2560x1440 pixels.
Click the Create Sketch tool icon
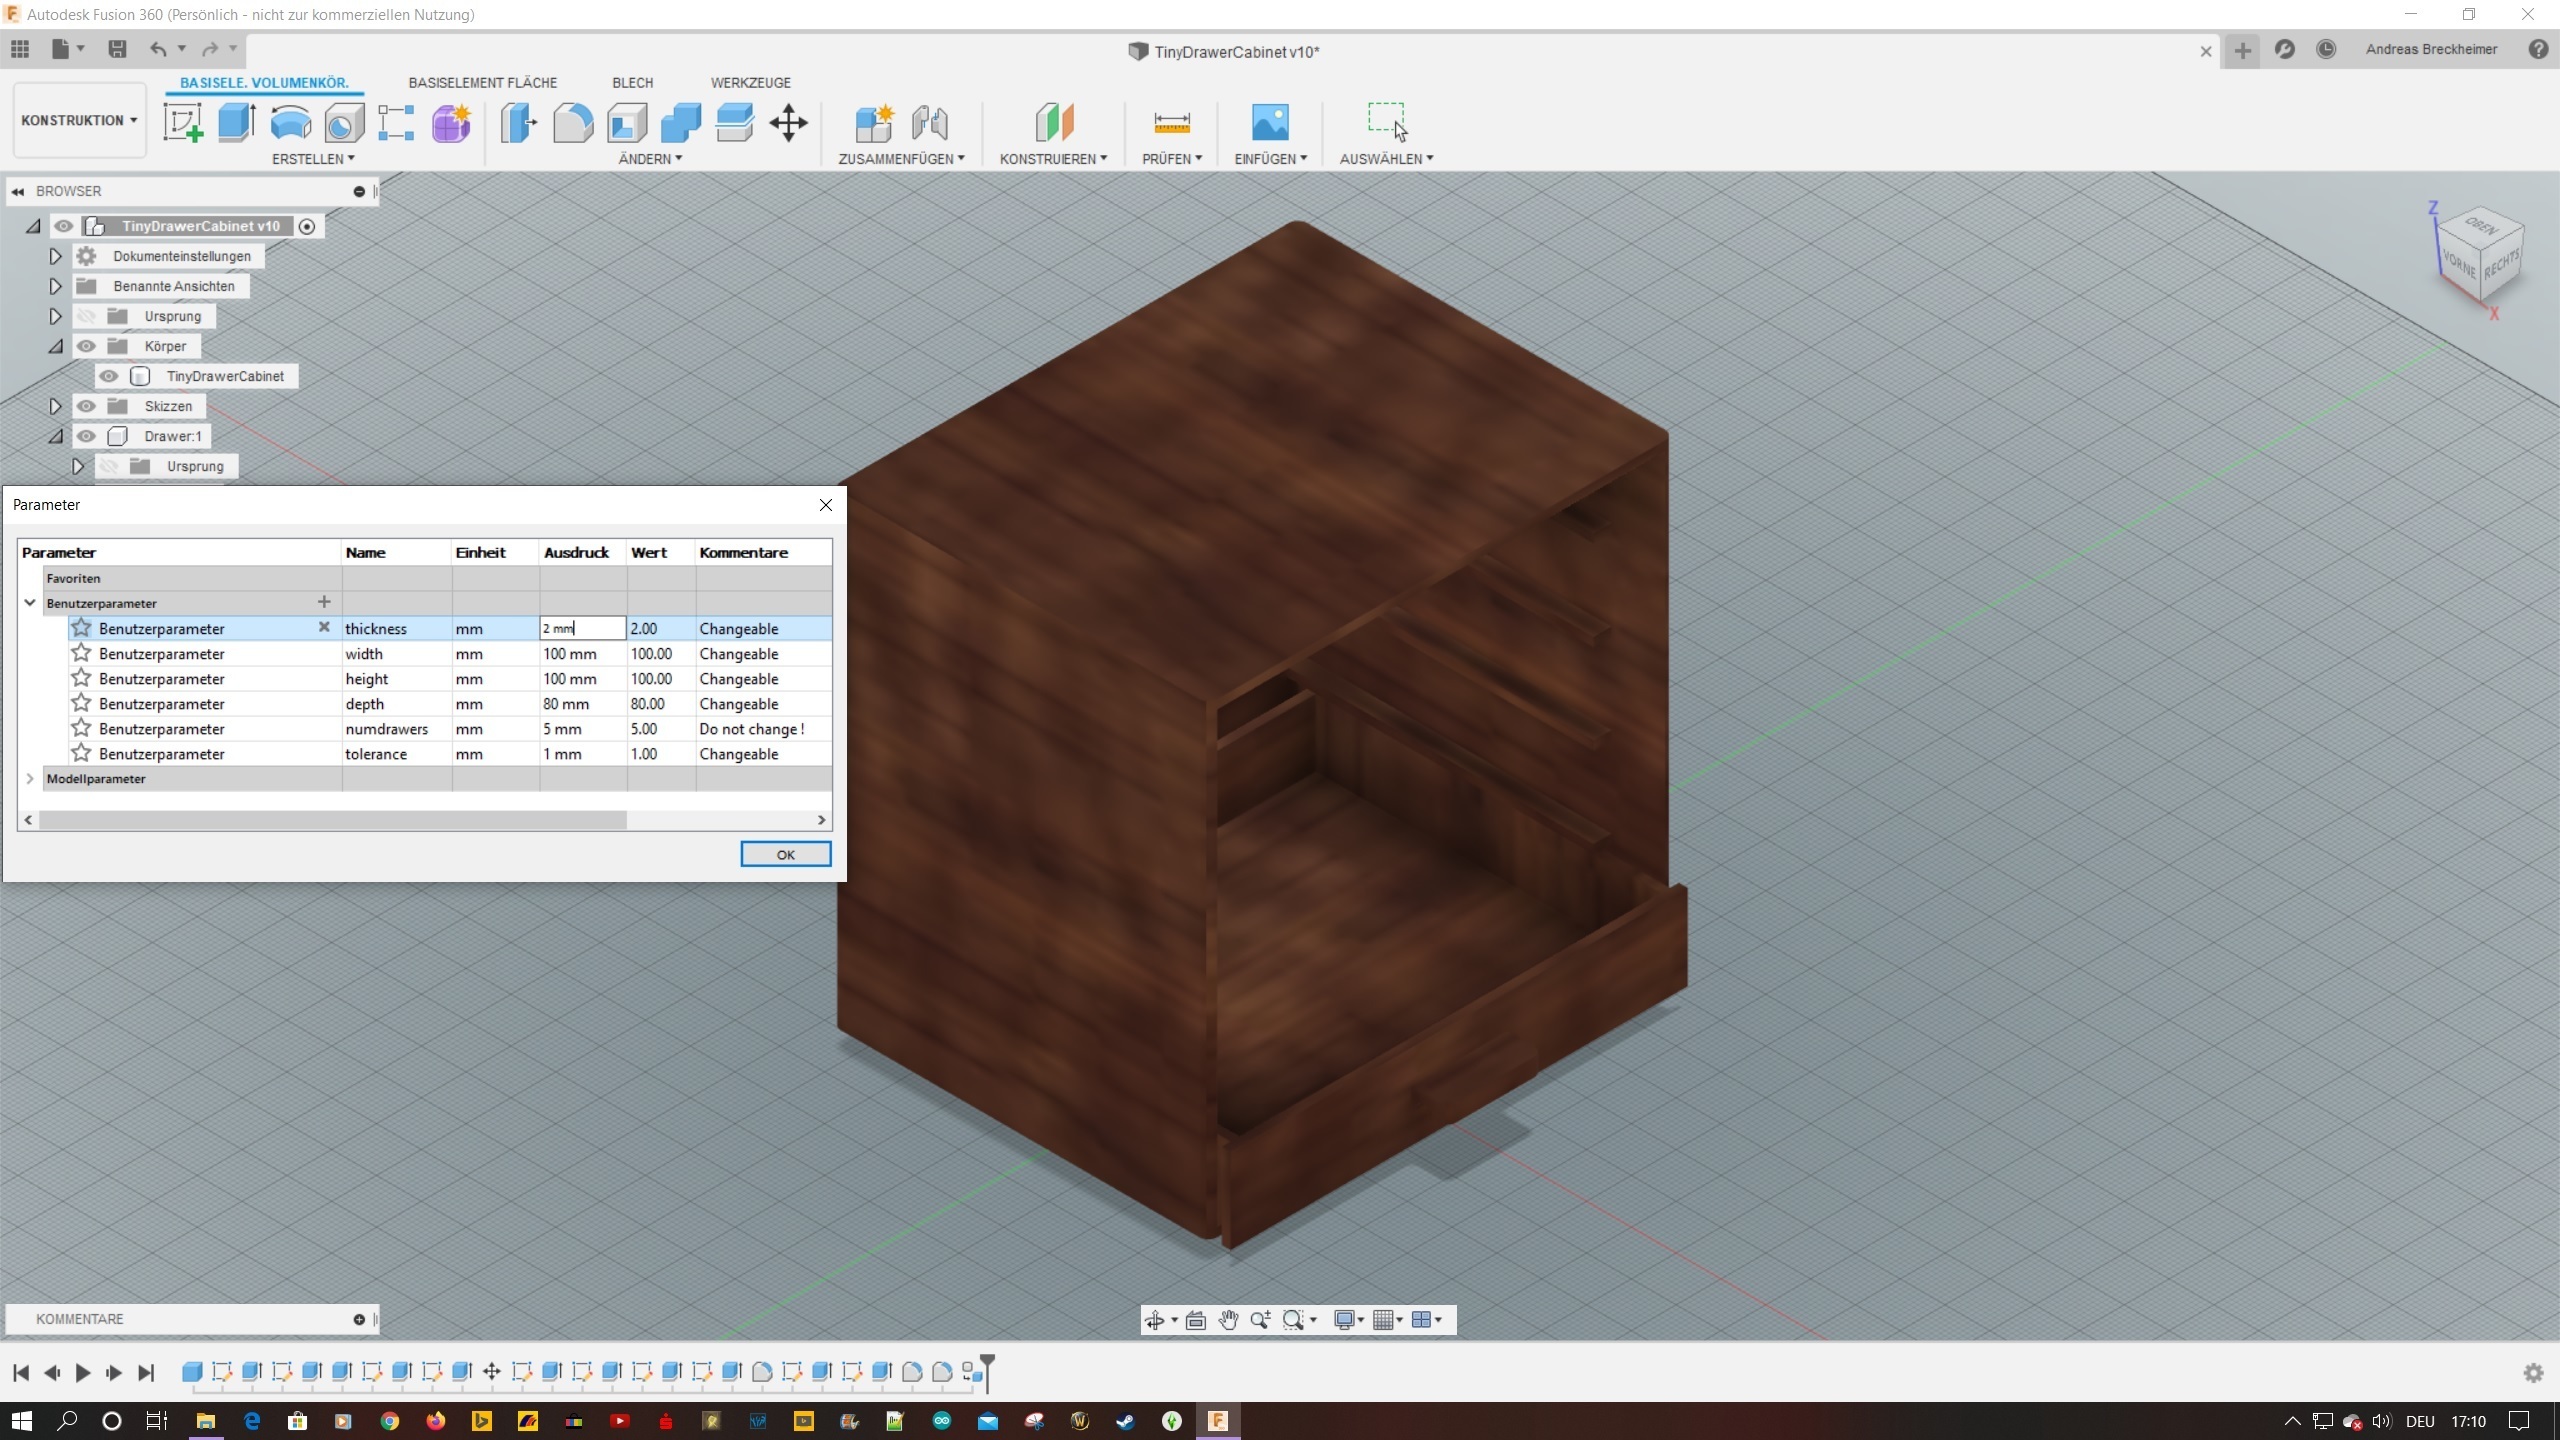183,123
